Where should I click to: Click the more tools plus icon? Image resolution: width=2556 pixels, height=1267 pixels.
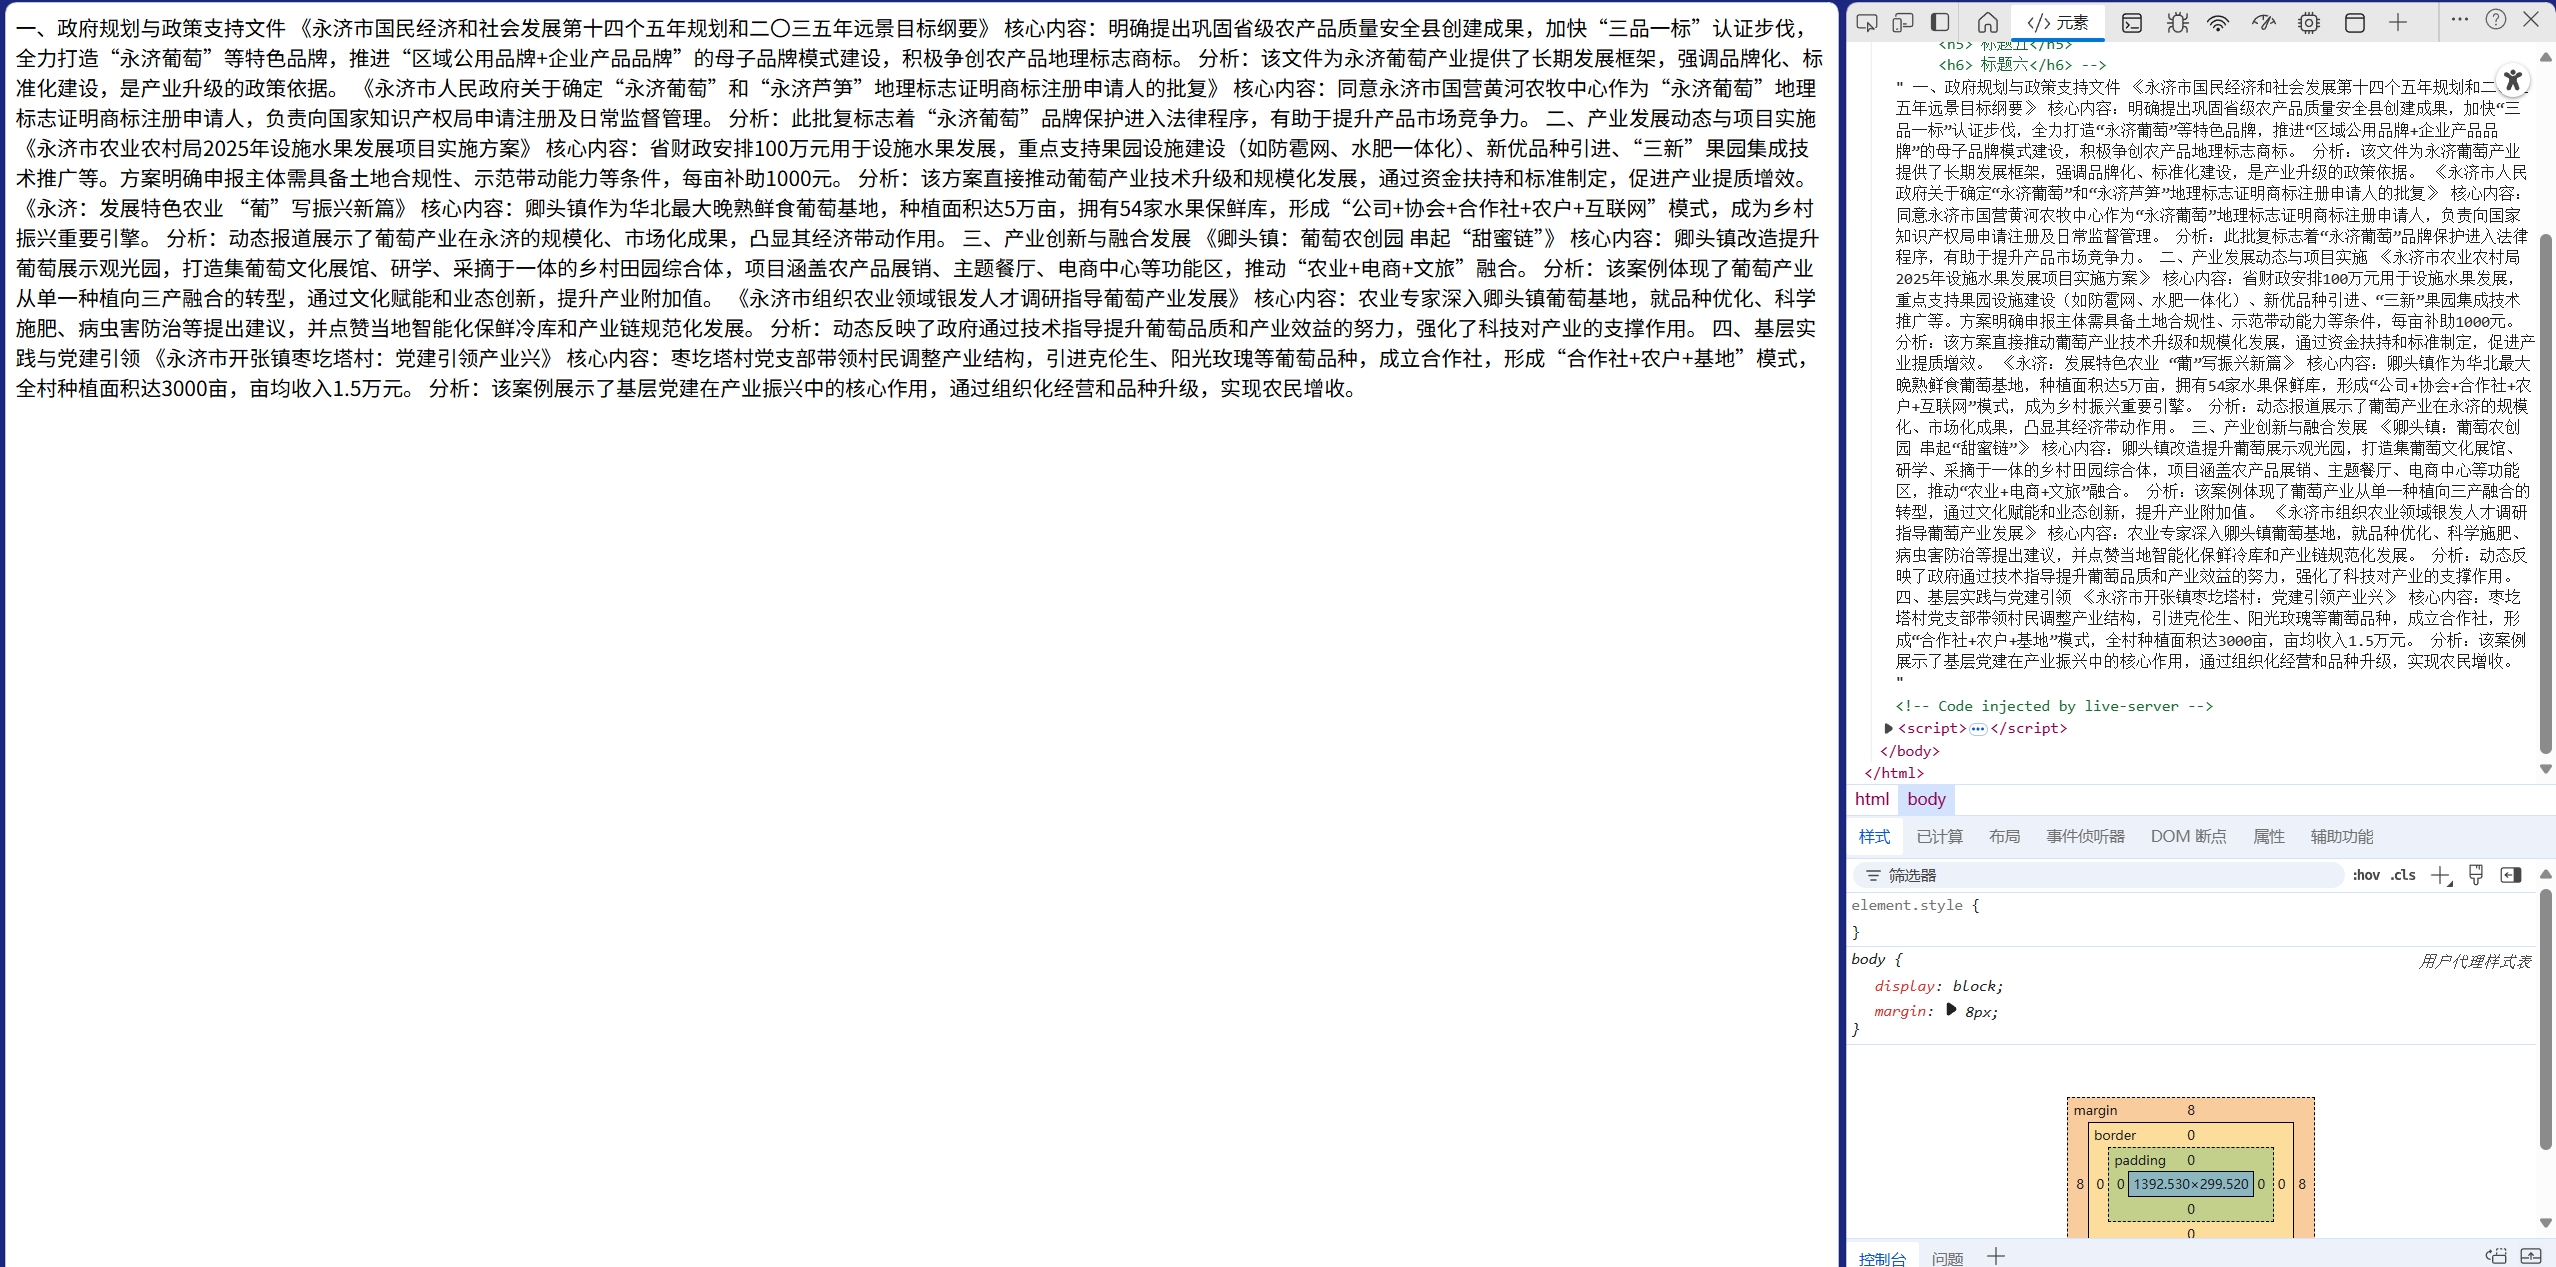click(2398, 22)
